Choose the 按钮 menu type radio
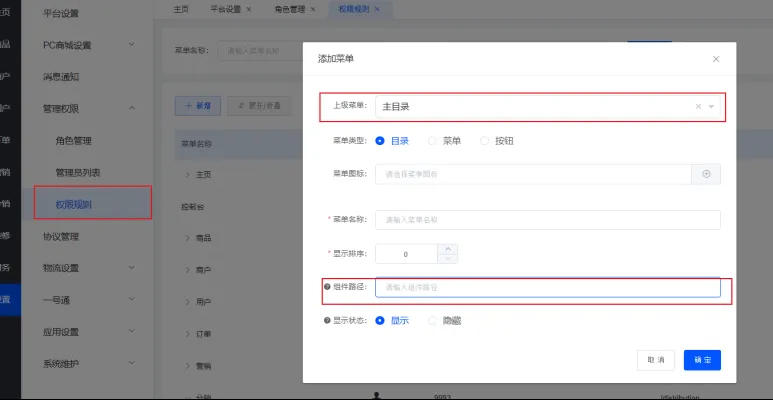Screen dimensions: 773x400 point(486,141)
